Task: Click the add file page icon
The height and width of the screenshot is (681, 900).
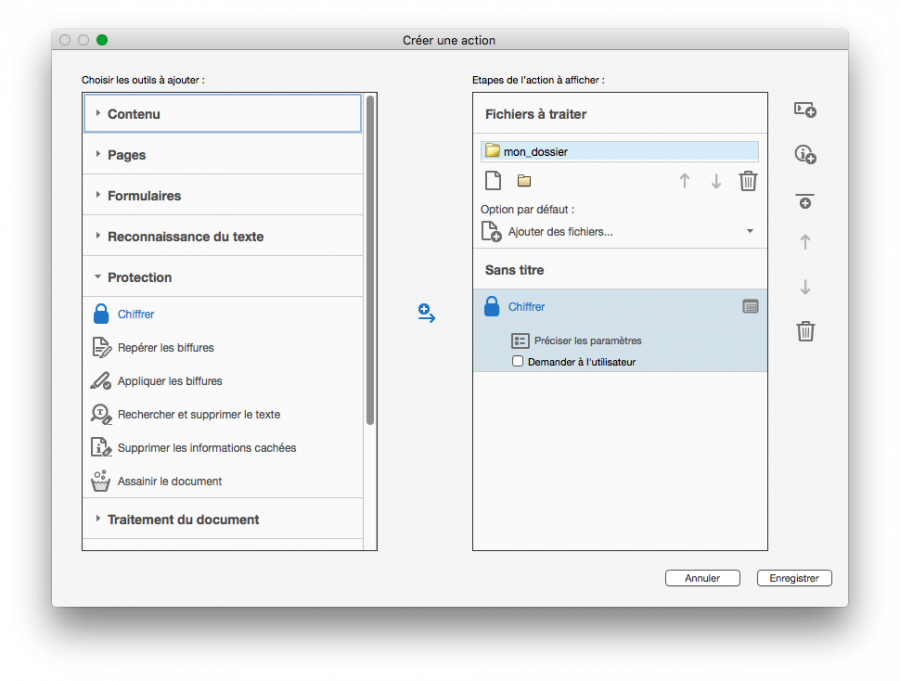Action: (492, 181)
